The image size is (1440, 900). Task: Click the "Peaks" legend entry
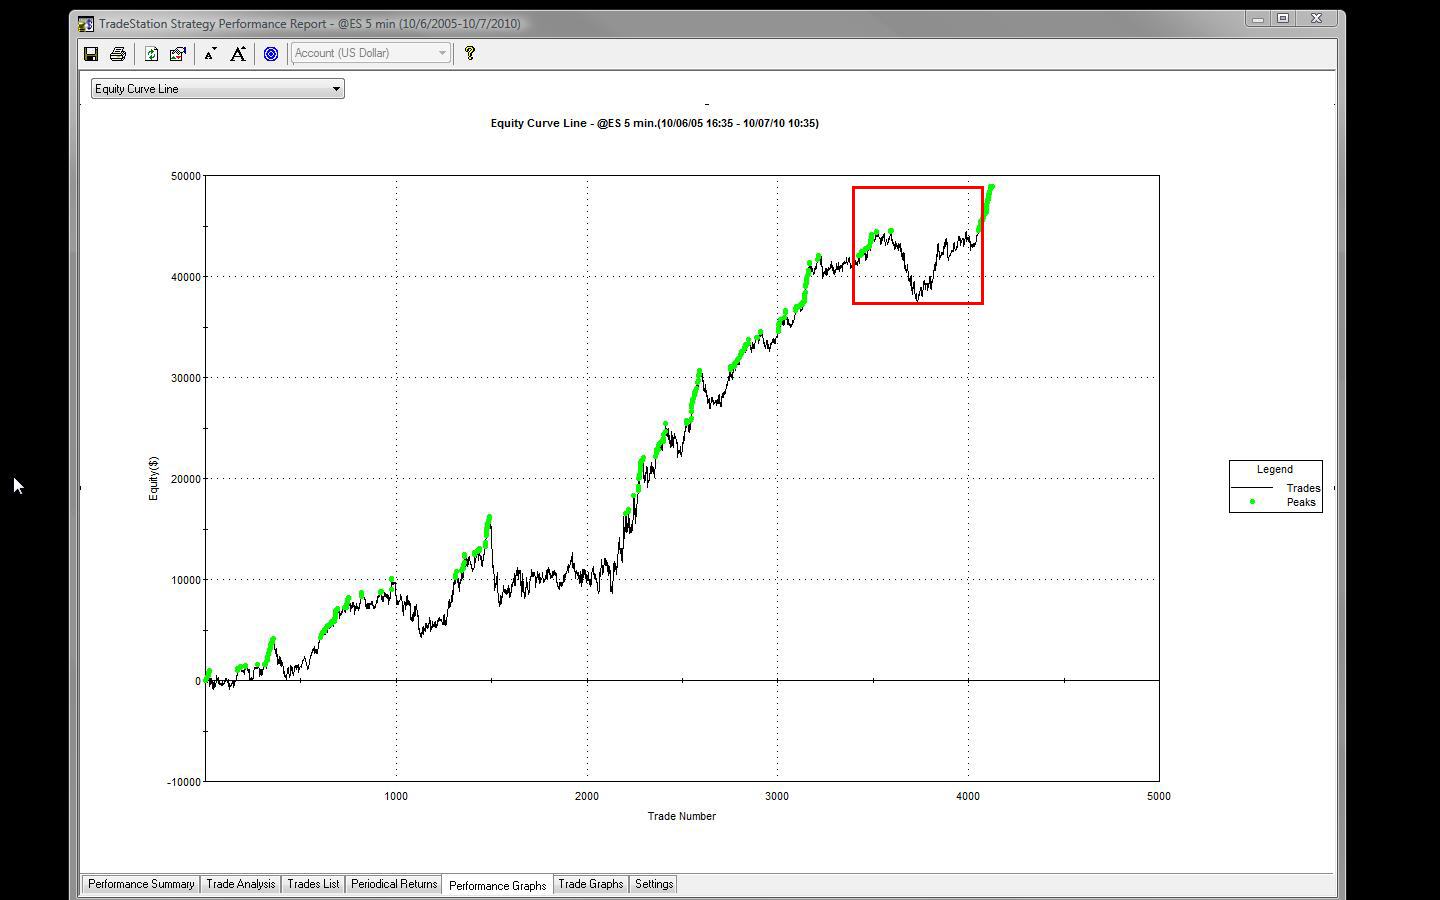(x=1301, y=502)
